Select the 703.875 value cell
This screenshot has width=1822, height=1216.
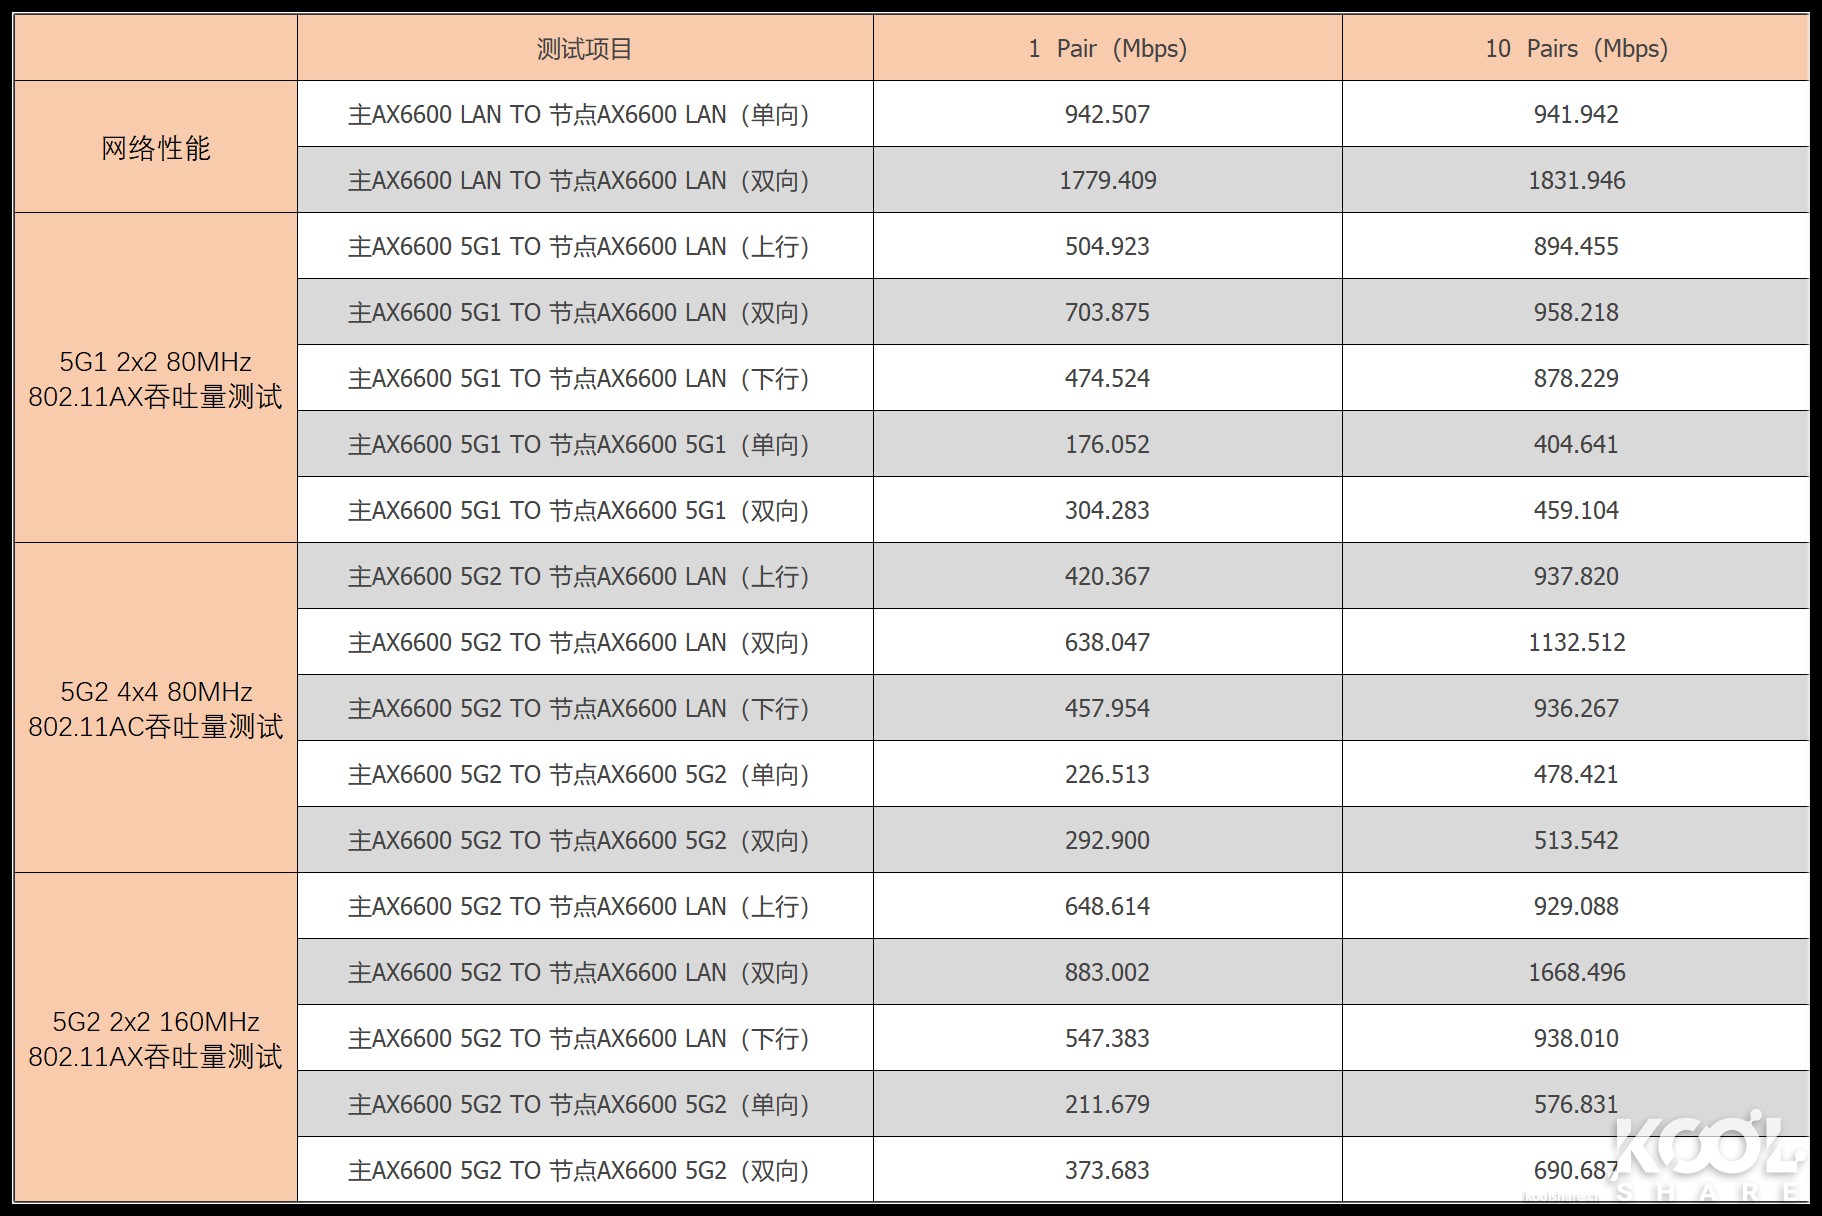[1107, 313]
